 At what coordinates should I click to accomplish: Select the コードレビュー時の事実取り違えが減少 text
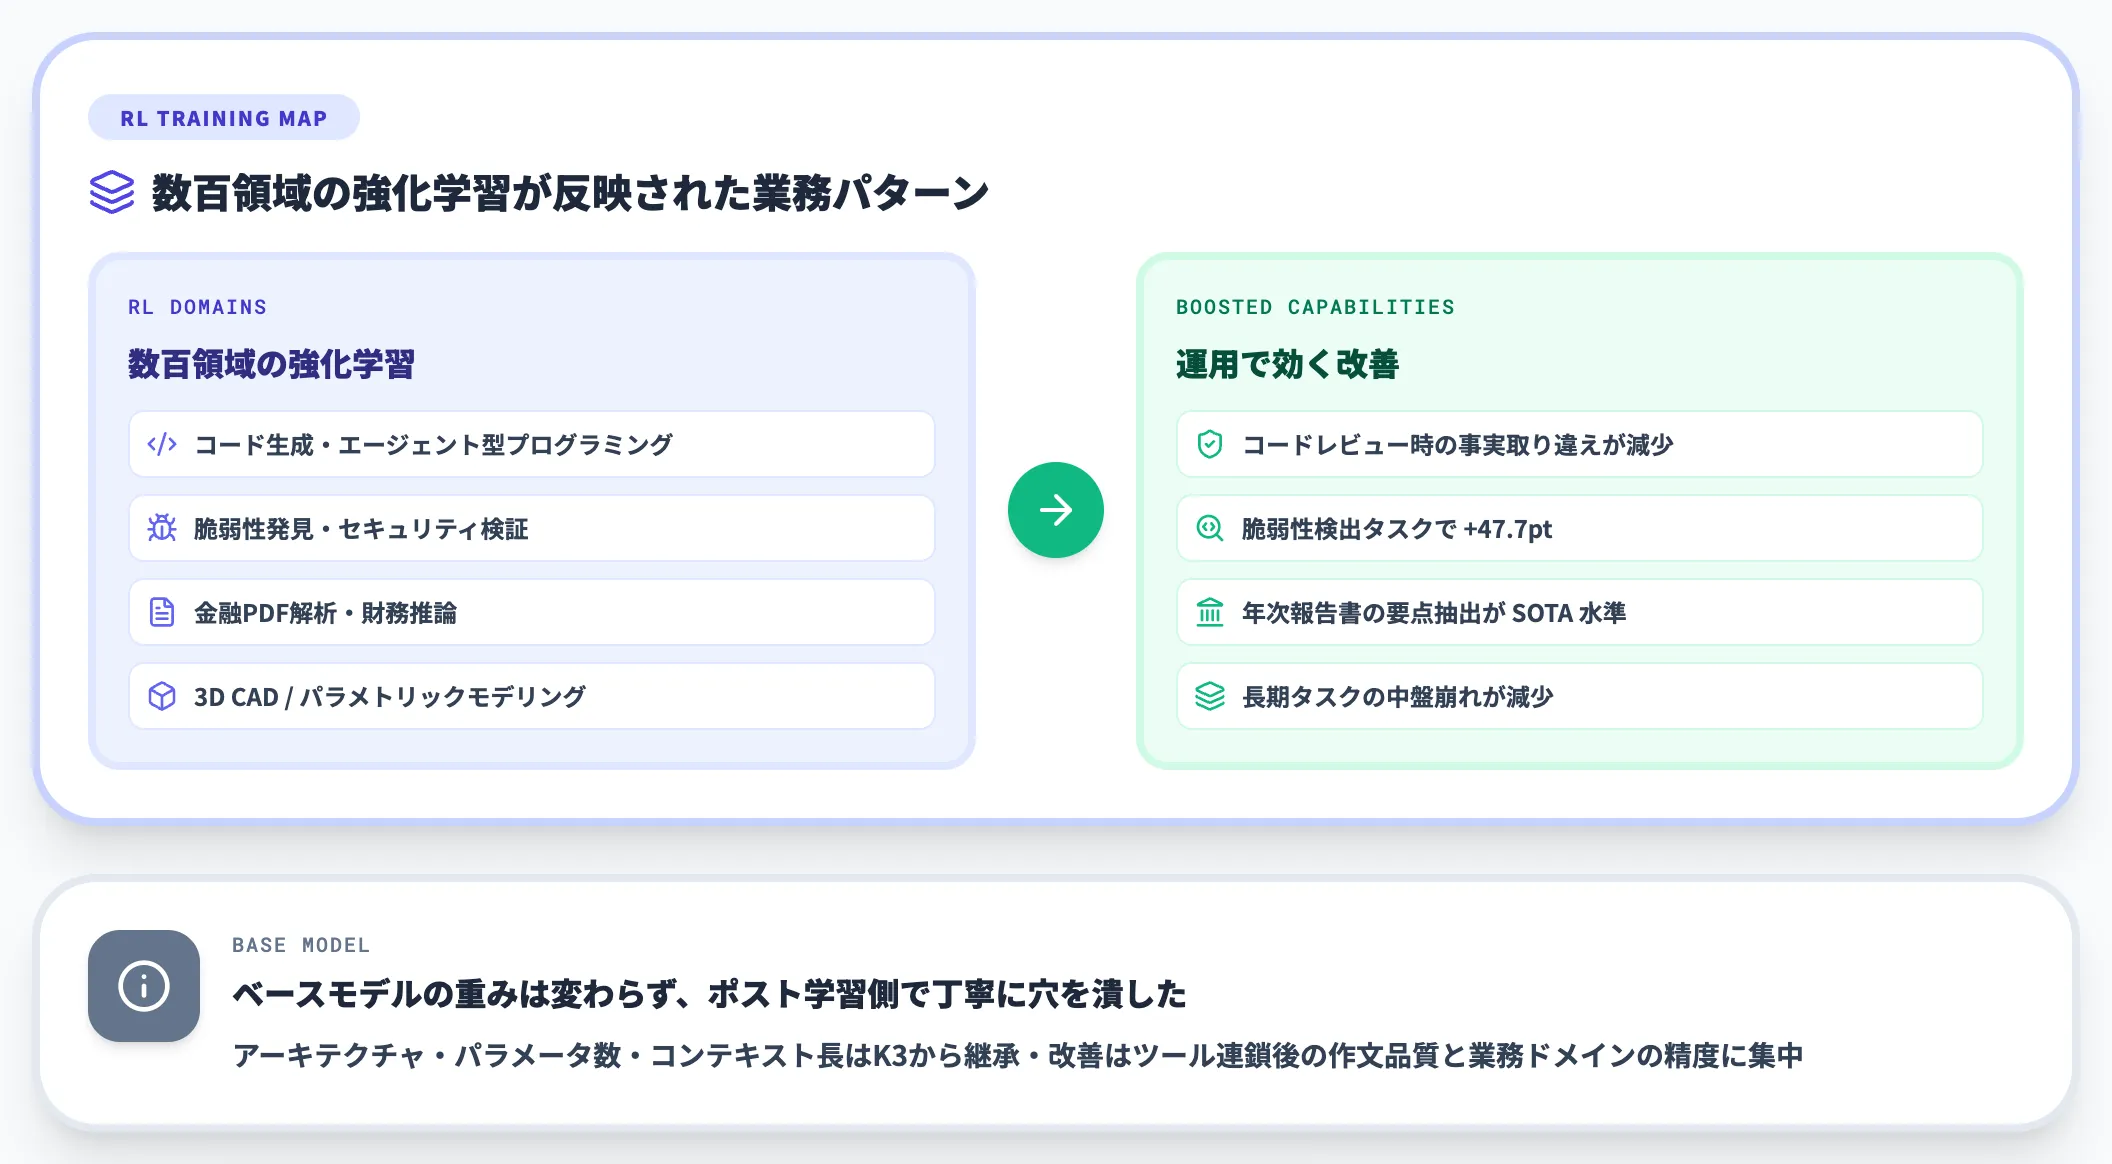click(x=1457, y=444)
